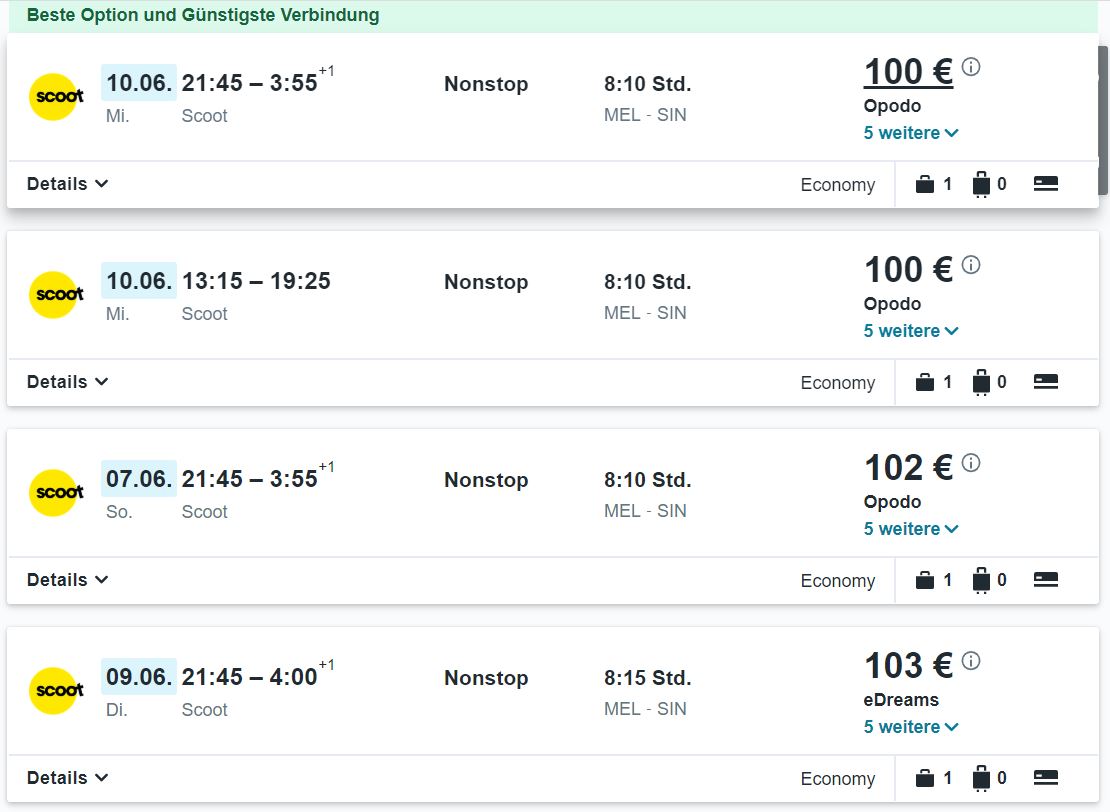Click checked luggage icon in 09.06. flight row
The height and width of the screenshot is (812, 1110).
(x=981, y=778)
